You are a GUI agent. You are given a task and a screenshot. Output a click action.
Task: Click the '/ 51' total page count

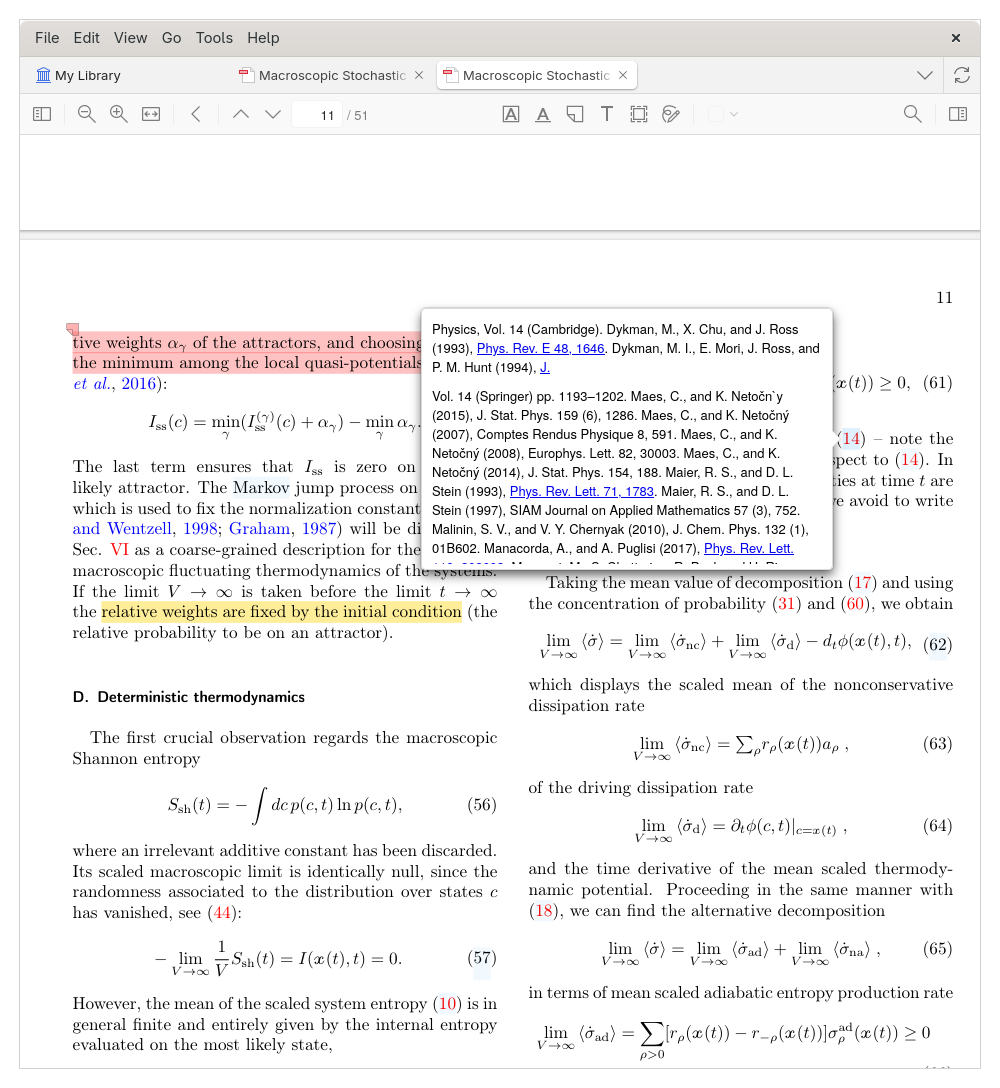pos(357,116)
